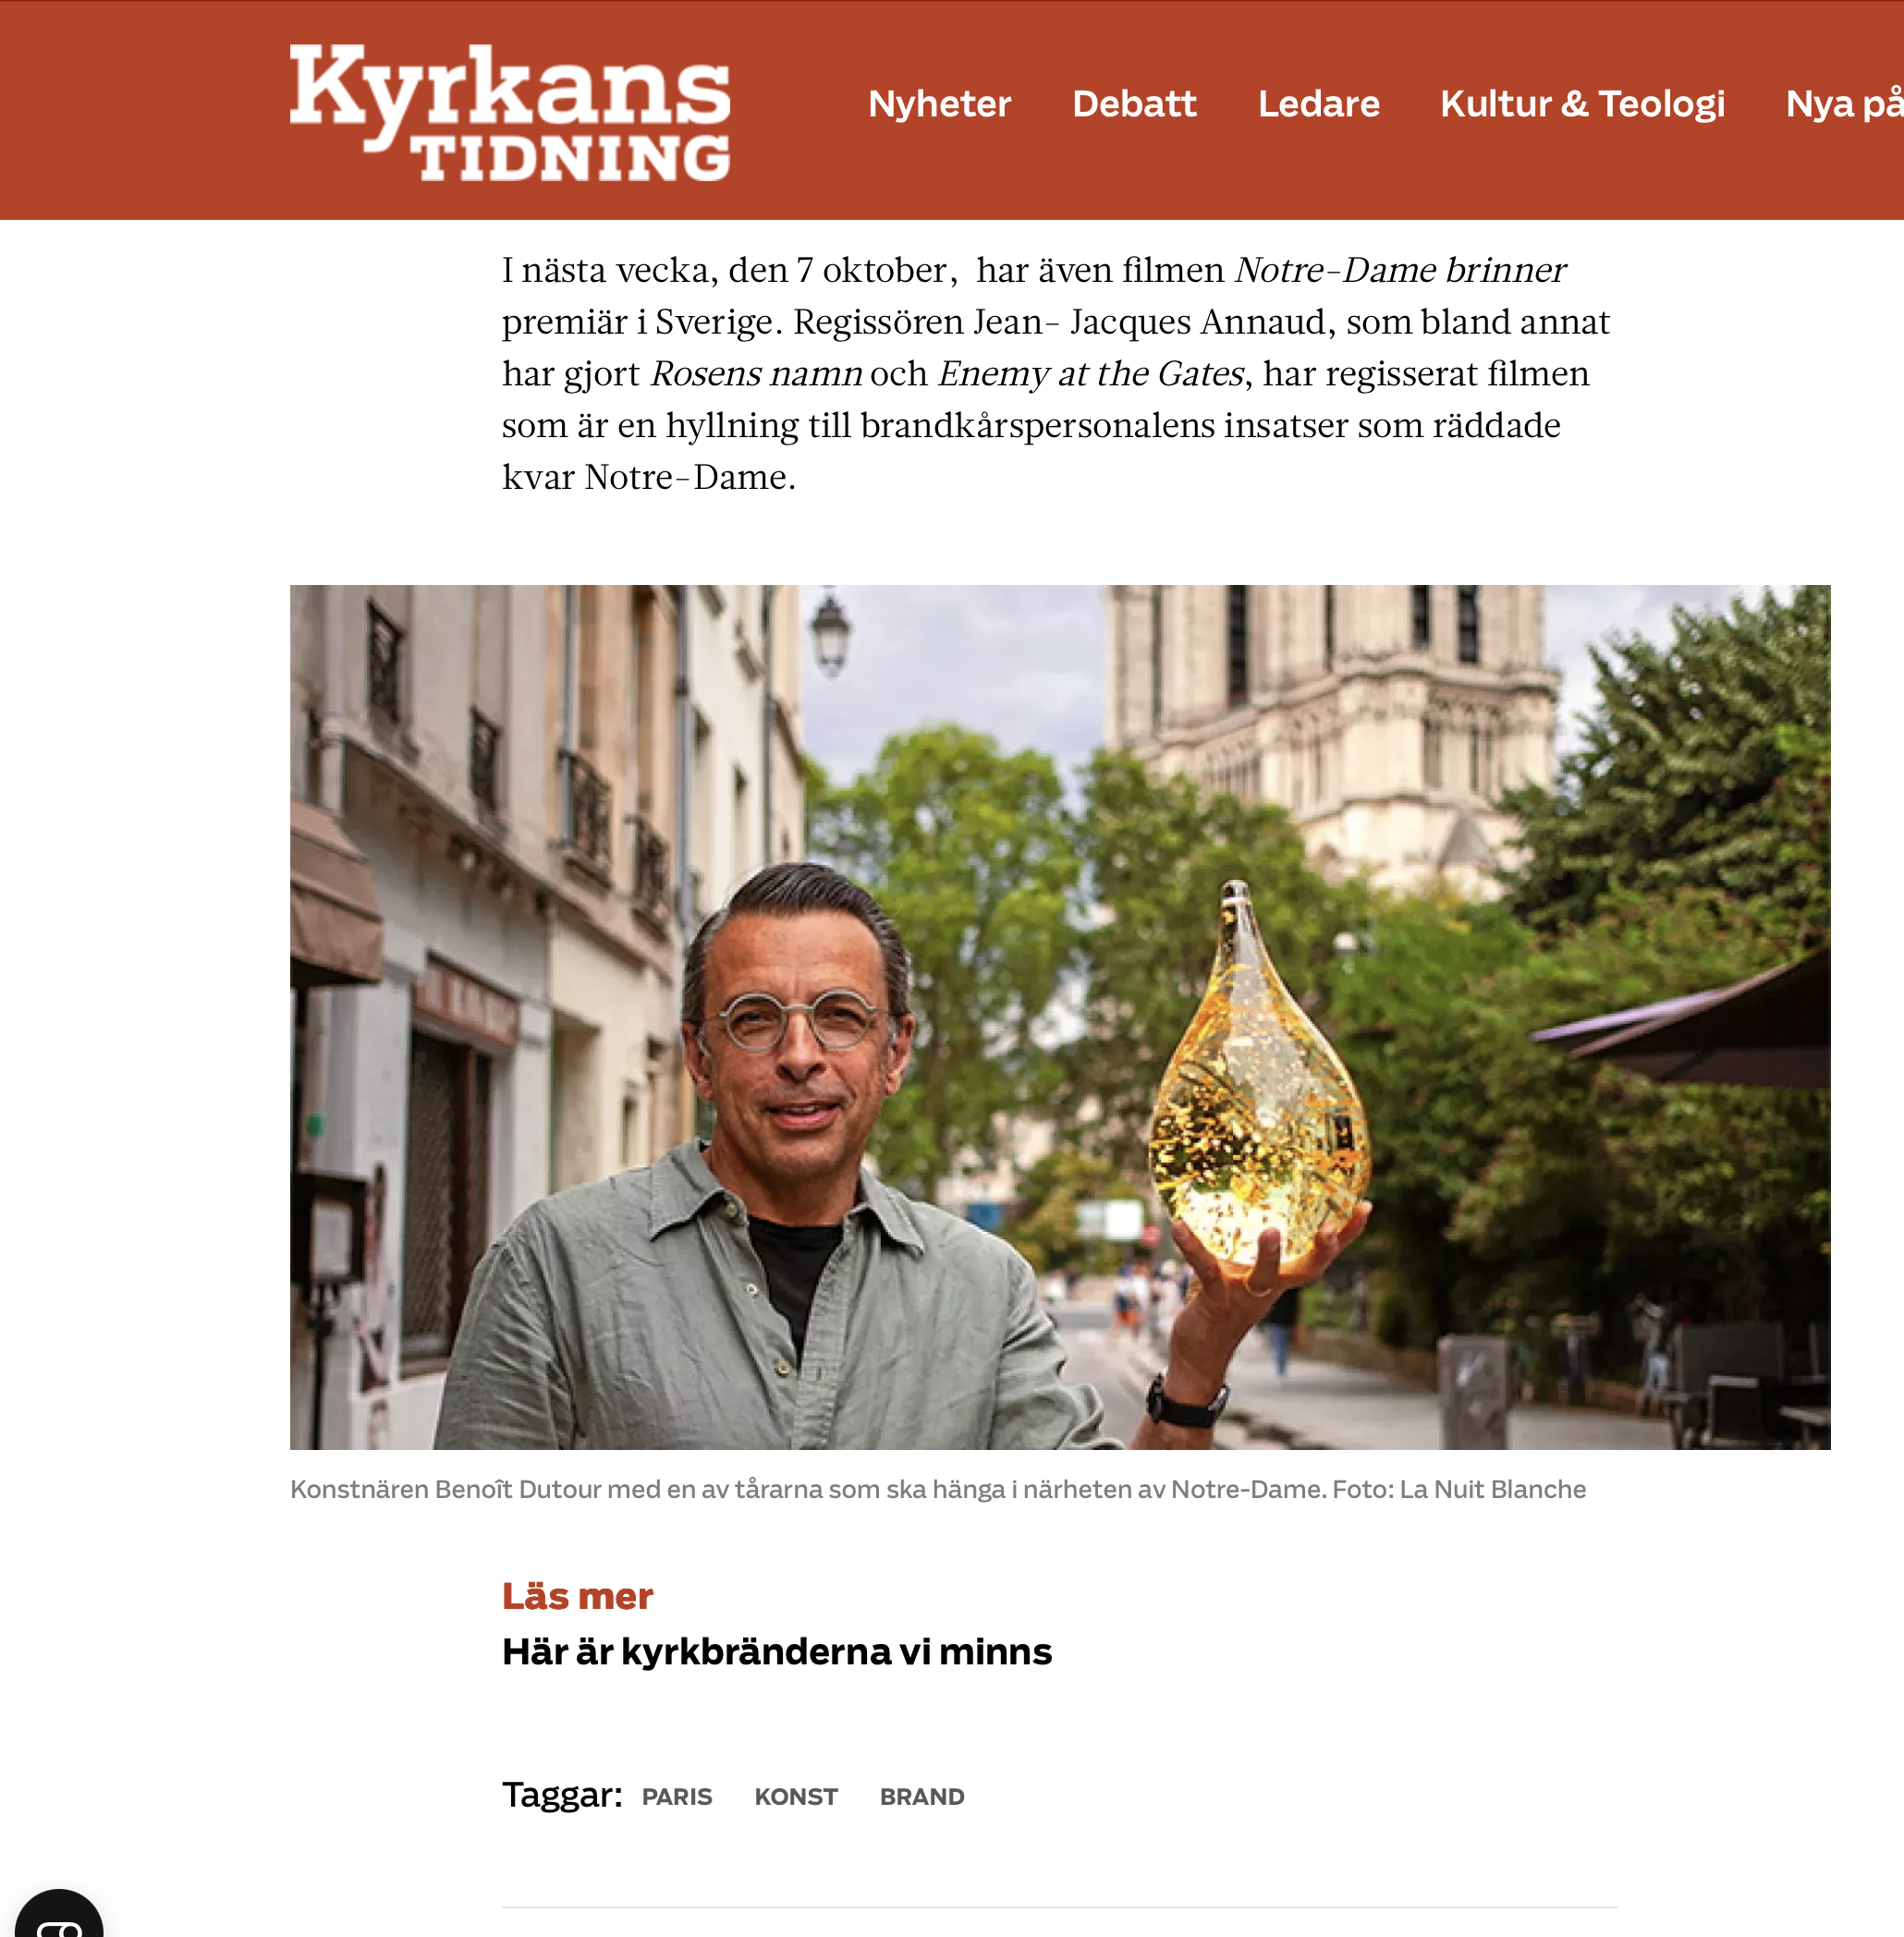
Task: Click the italic title Enemy at the Gates
Action: [x=1091, y=373]
